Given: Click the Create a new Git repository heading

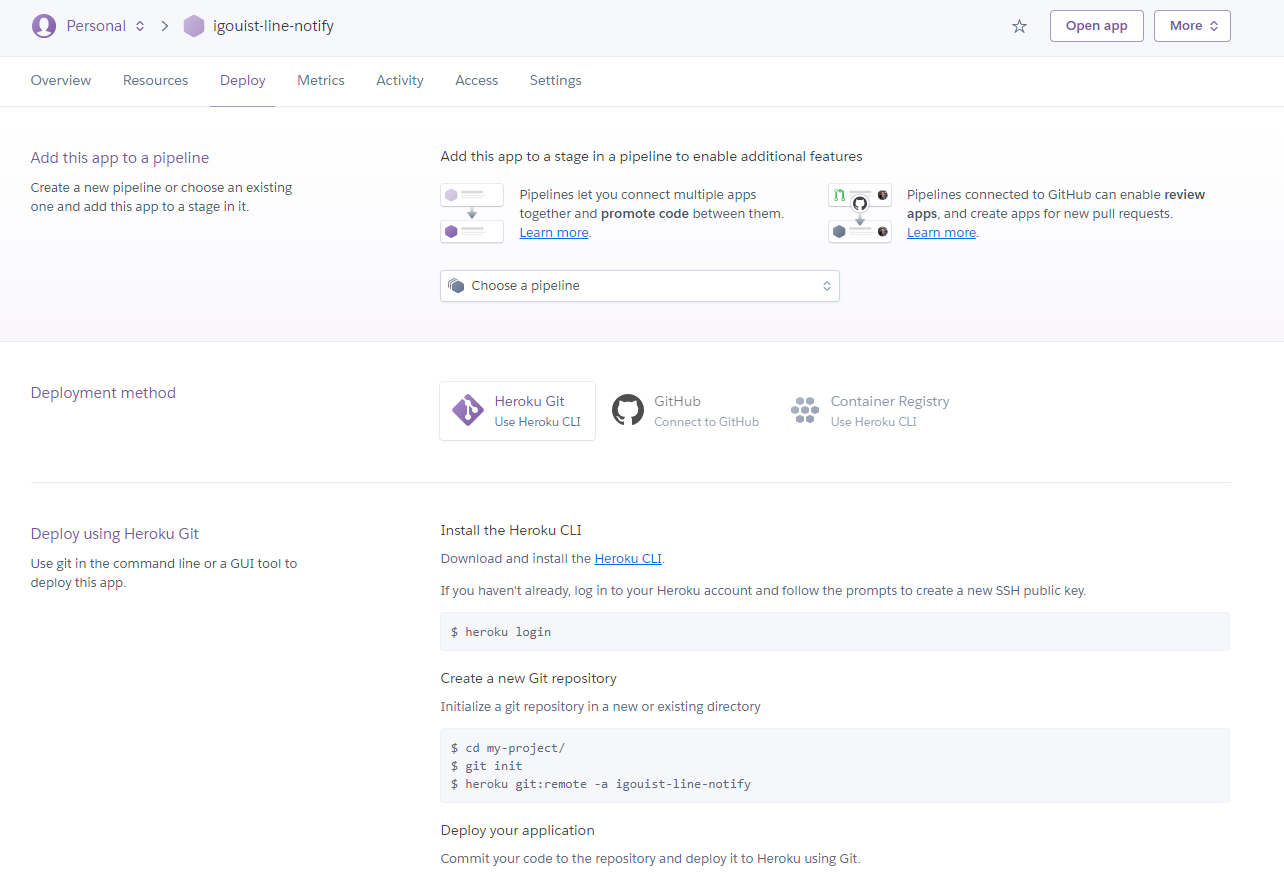Looking at the screenshot, I should (529, 678).
